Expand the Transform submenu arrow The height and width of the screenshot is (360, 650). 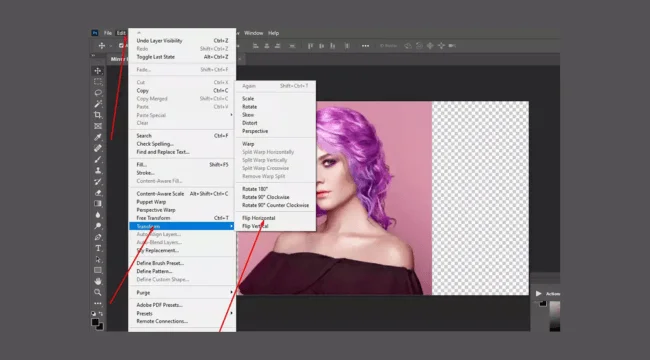point(231,226)
